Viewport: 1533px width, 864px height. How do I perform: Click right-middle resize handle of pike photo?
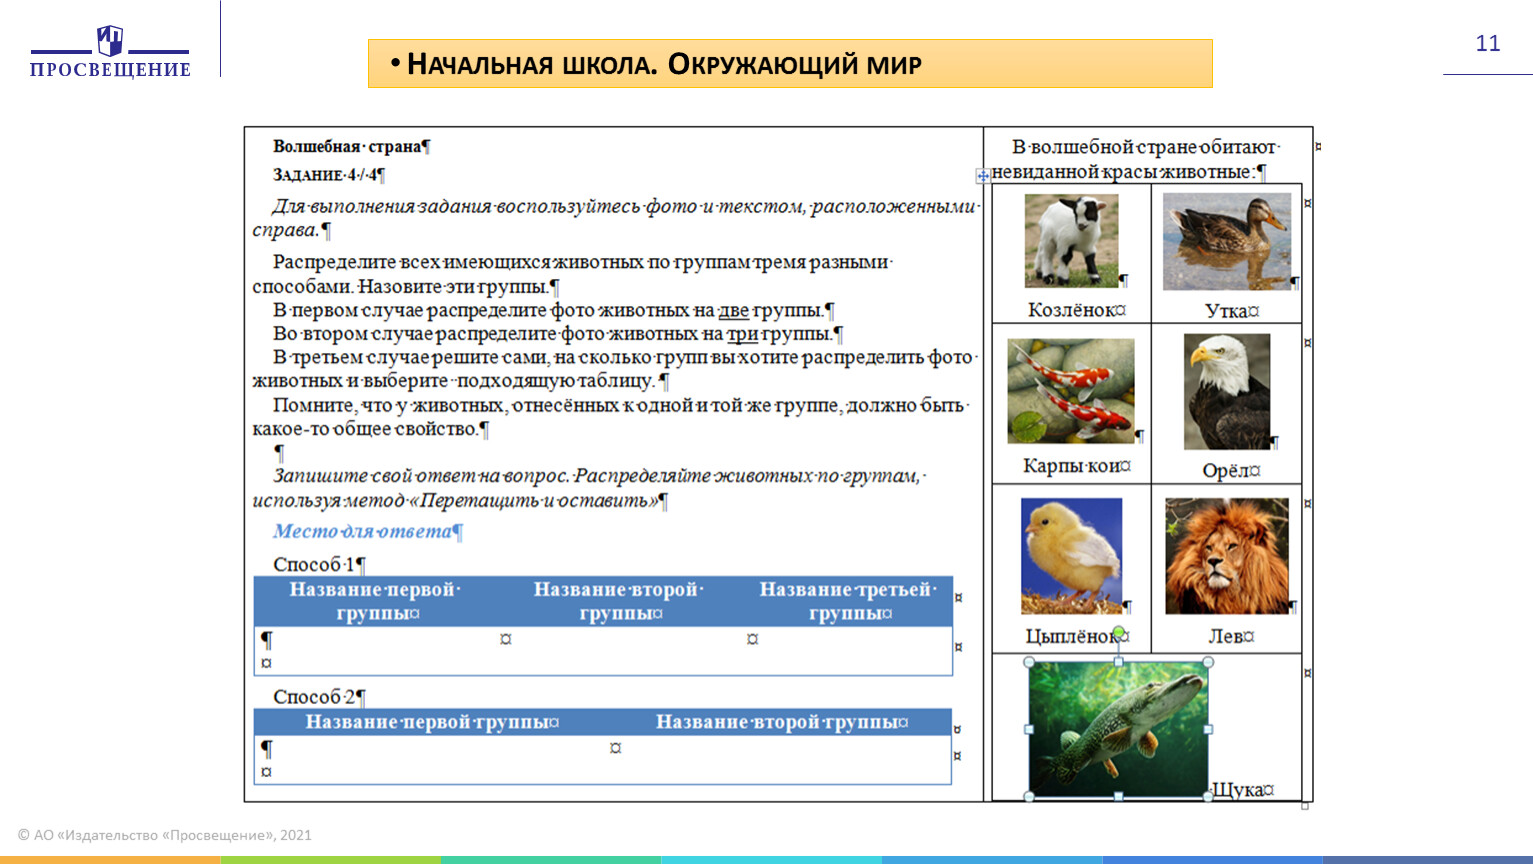coord(1208,729)
